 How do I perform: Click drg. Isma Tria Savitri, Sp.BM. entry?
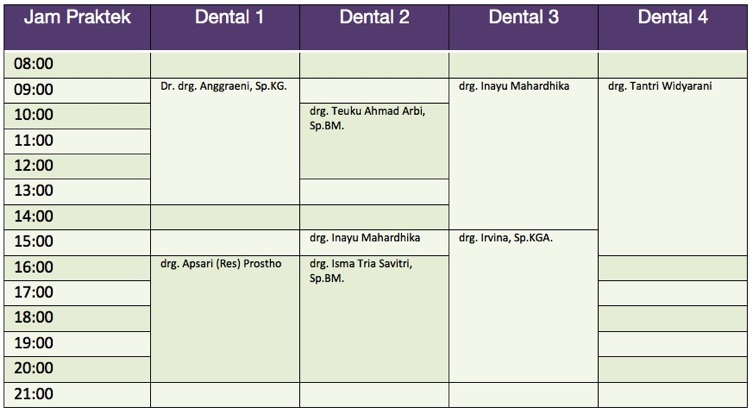tap(361, 270)
